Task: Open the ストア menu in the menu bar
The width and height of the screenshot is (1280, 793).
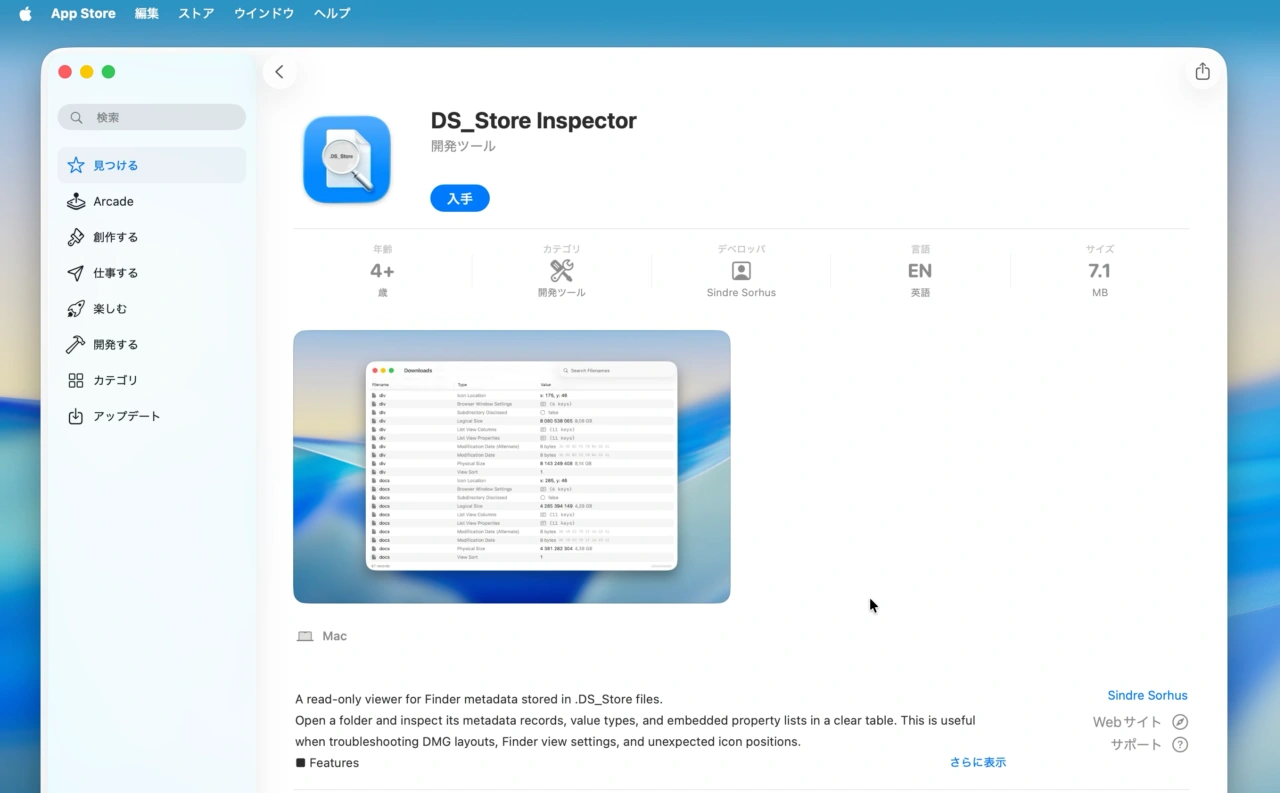Action: (x=196, y=13)
